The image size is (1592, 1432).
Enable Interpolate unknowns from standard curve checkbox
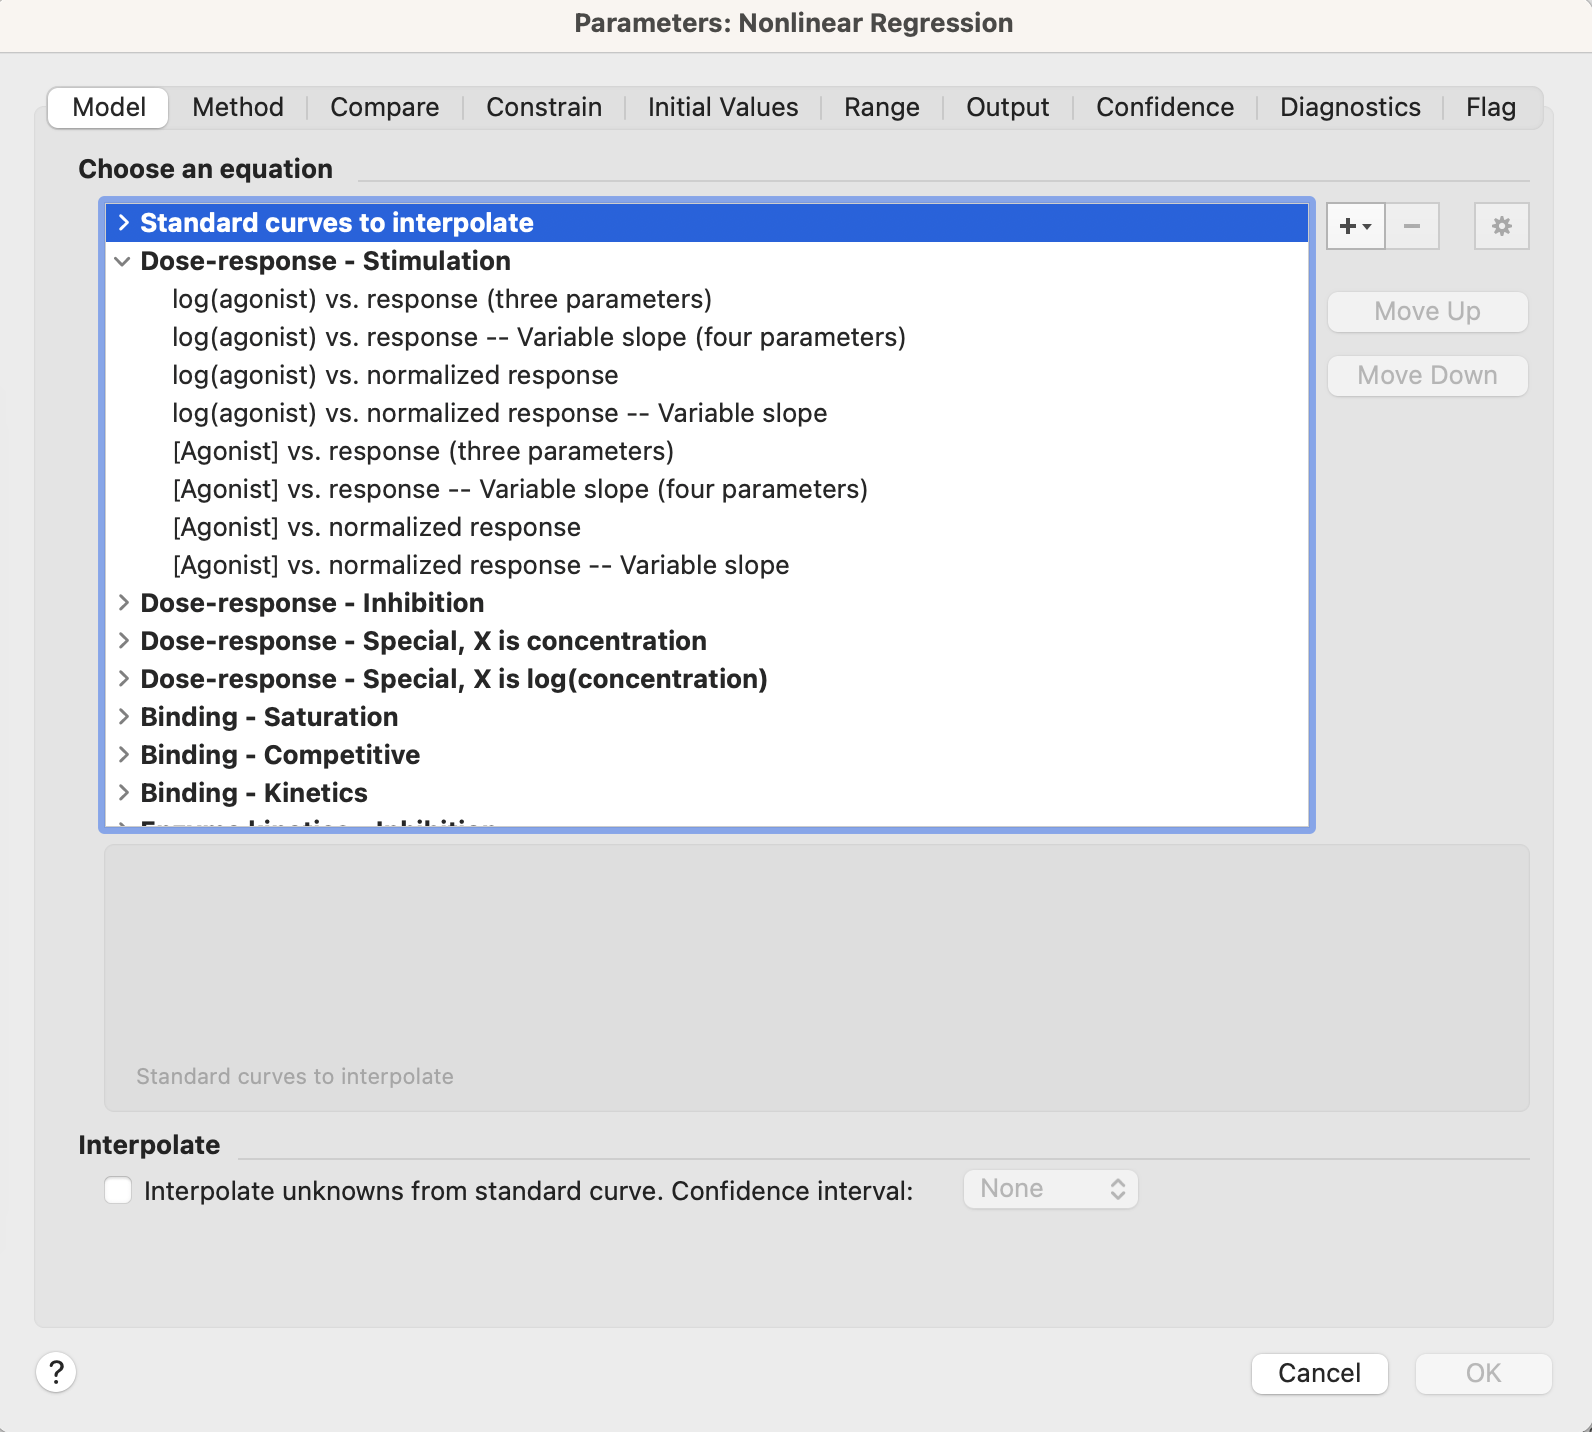coord(119,1191)
